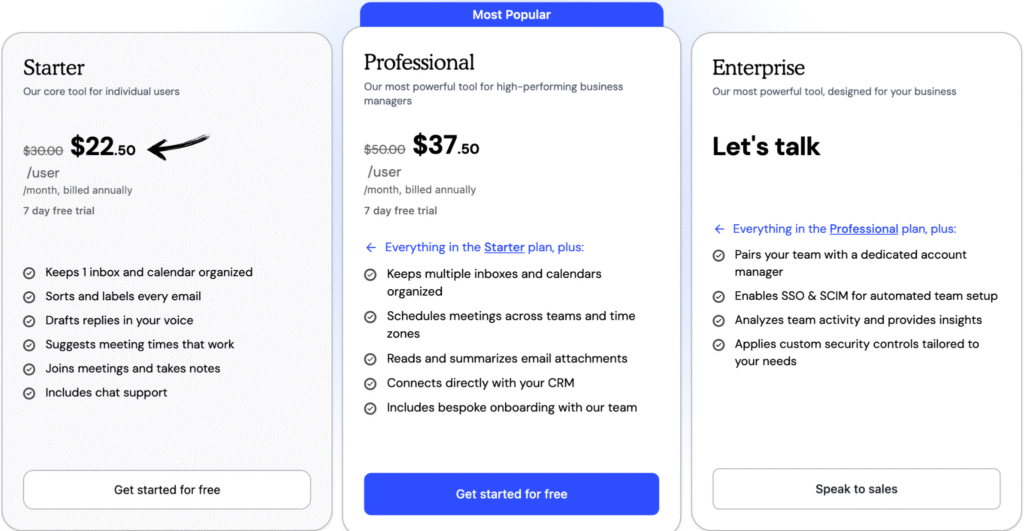
Task: Open the 'Professional' plan link in Enterprise card
Action: [863, 229]
